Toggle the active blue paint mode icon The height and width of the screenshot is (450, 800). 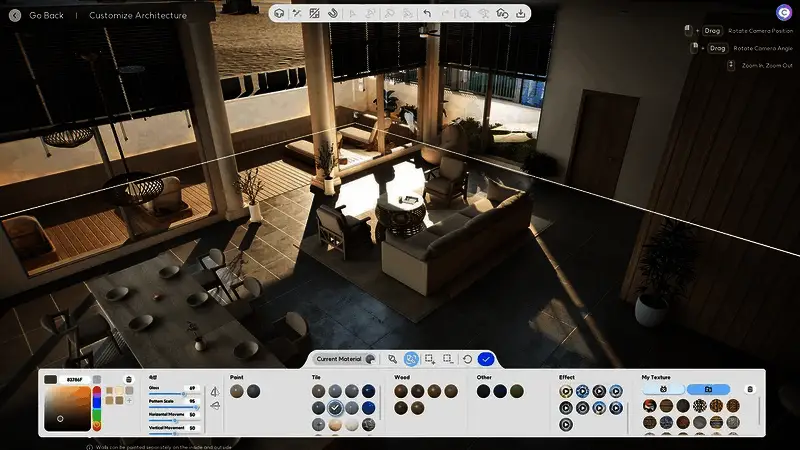pos(412,359)
